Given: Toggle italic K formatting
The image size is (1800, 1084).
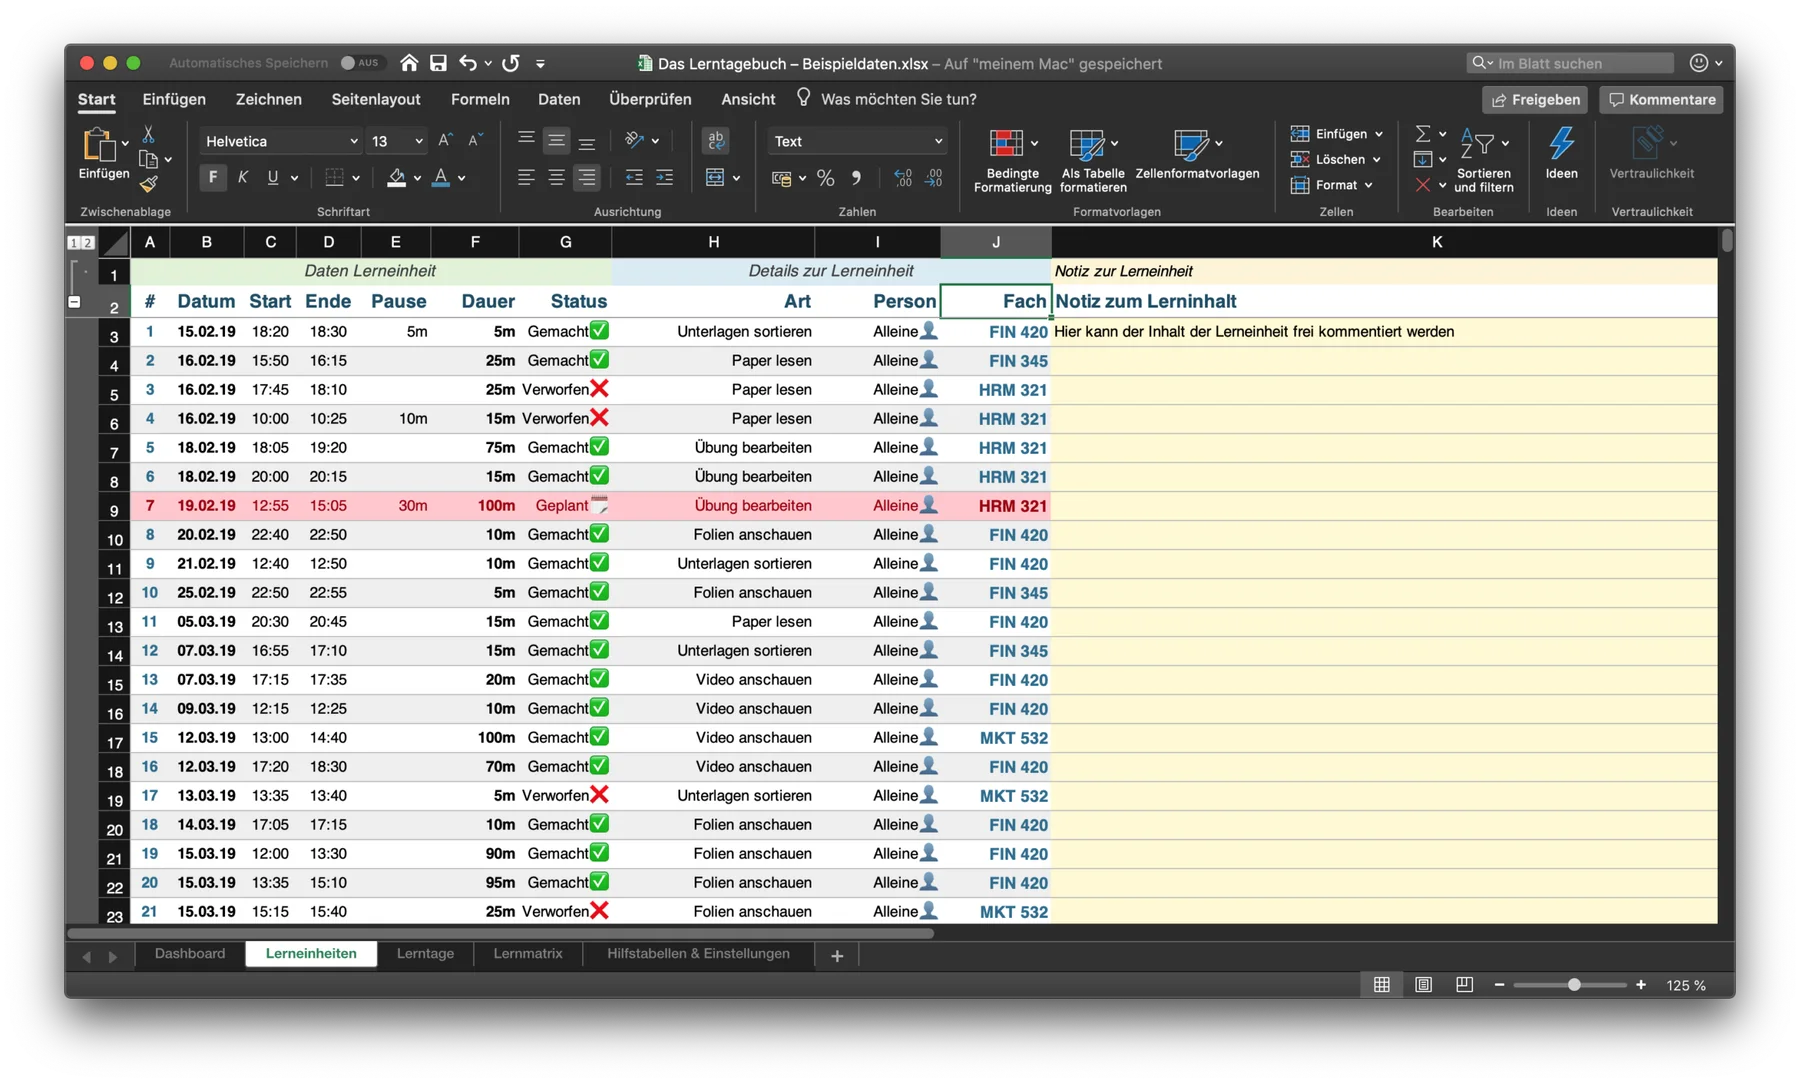Looking at the screenshot, I should (243, 178).
